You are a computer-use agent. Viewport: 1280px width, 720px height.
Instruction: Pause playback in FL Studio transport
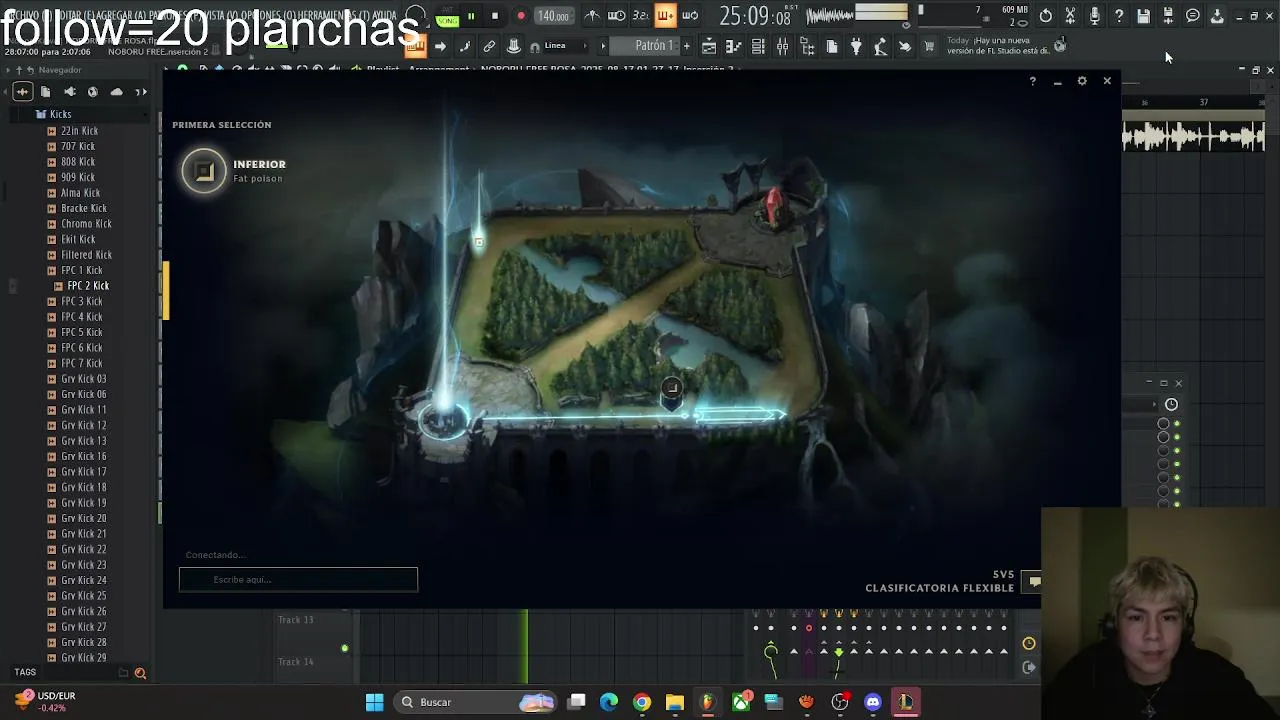tap(470, 16)
